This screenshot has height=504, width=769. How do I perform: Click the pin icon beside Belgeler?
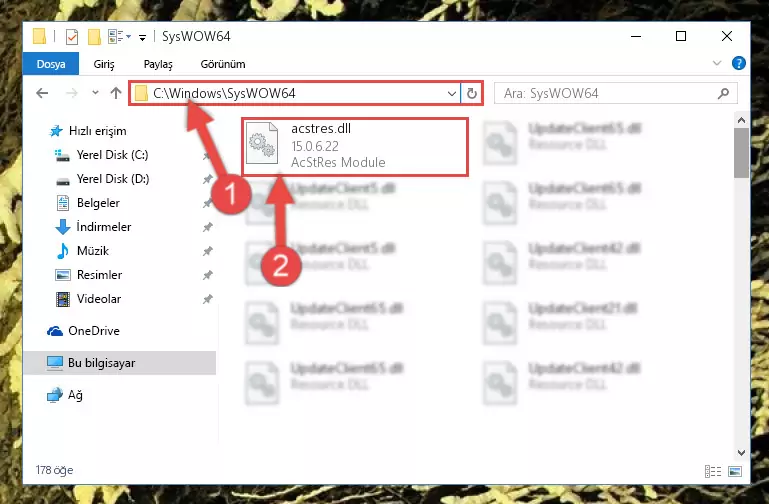[207, 203]
